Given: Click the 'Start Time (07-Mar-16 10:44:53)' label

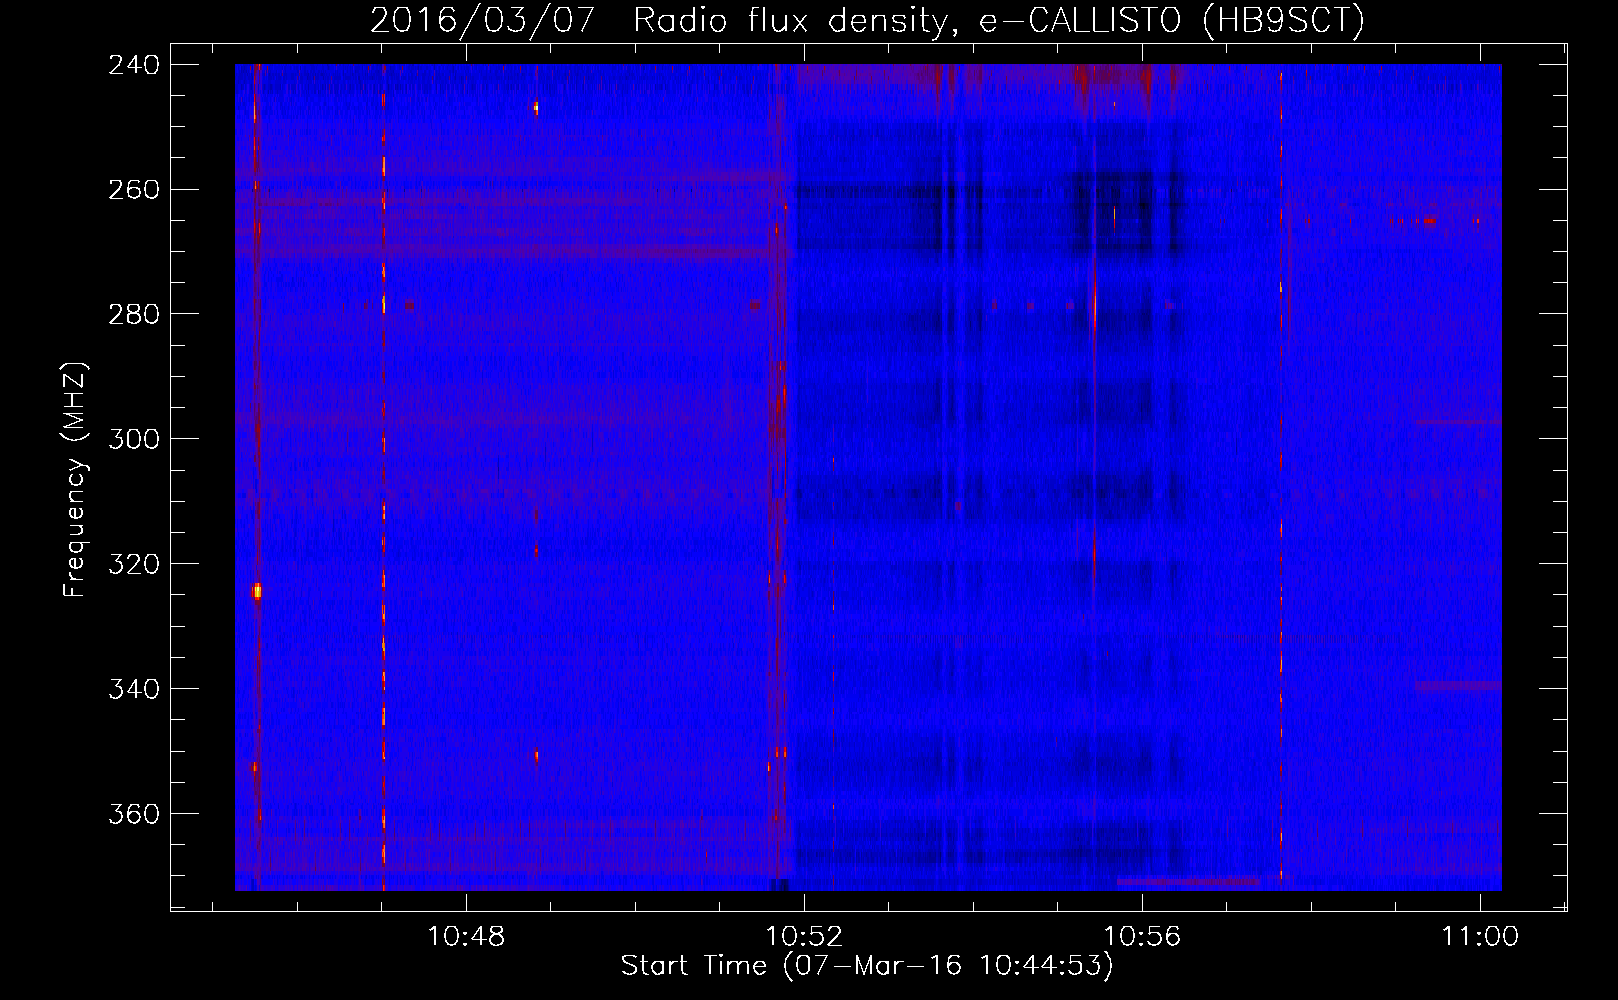Looking at the screenshot, I should tap(867, 966).
